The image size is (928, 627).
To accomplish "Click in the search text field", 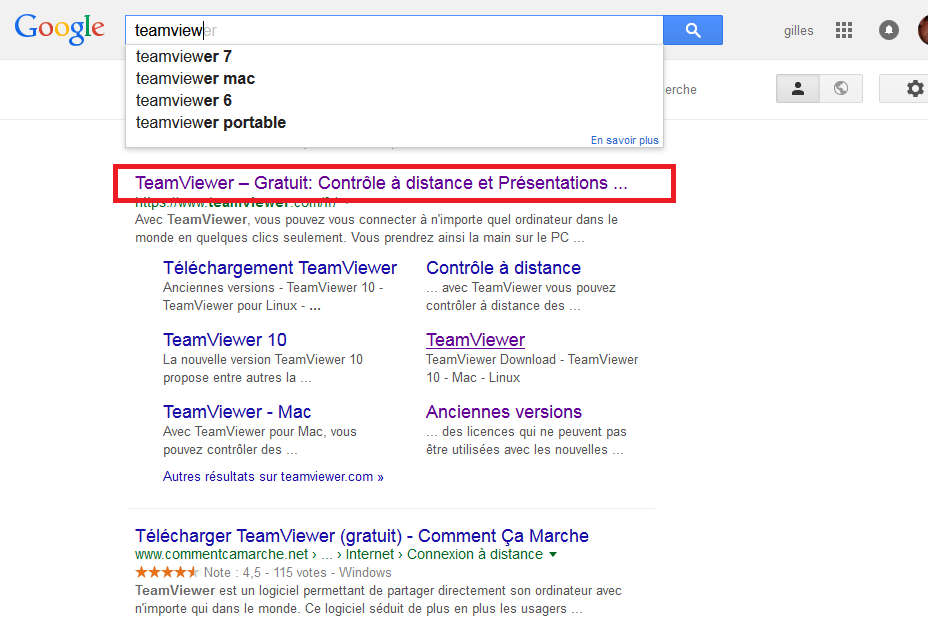I will click(x=394, y=30).
